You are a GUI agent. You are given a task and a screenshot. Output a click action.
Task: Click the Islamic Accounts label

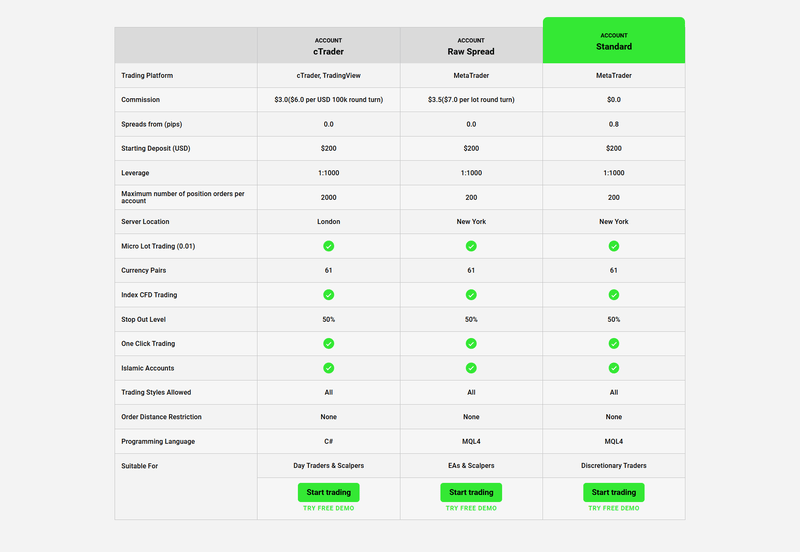(147, 368)
